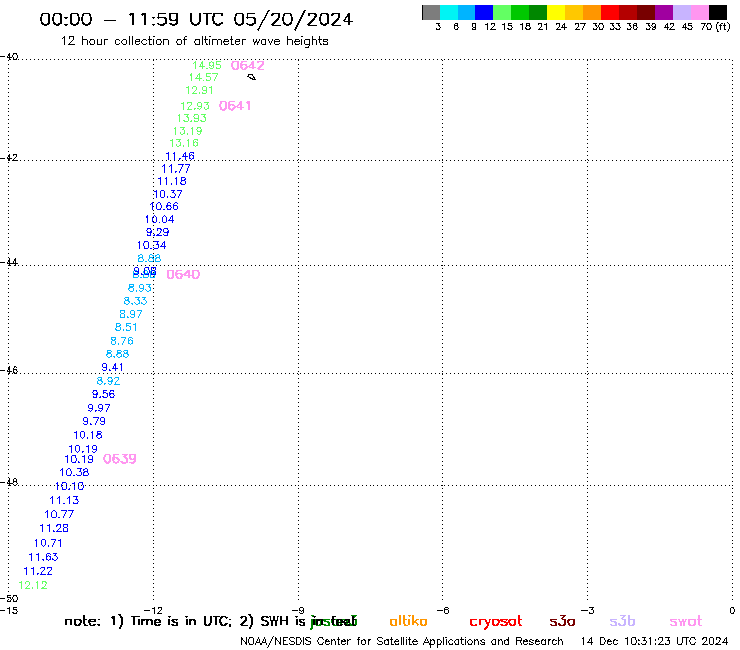Select the 12.93 wave height reading
740x650 pixels.
point(195,106)
